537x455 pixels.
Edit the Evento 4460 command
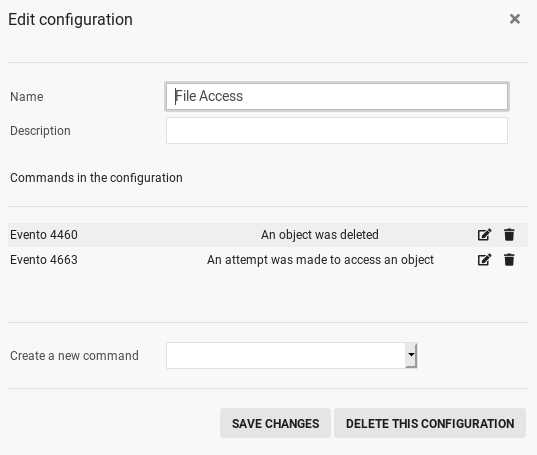coord(484,235)
